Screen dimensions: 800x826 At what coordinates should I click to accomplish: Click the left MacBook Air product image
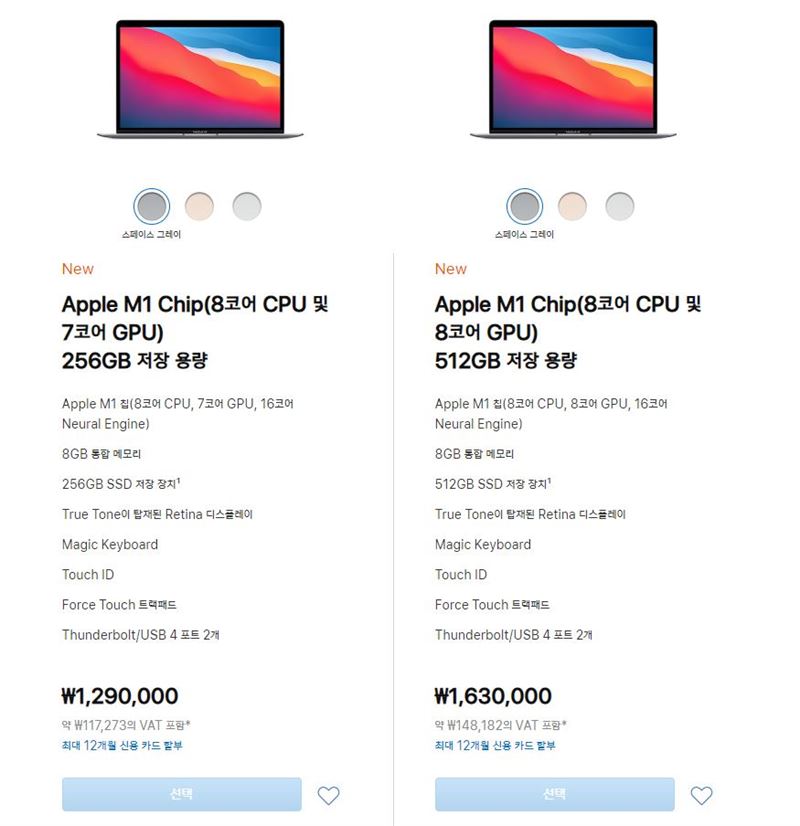pos(200,79)
